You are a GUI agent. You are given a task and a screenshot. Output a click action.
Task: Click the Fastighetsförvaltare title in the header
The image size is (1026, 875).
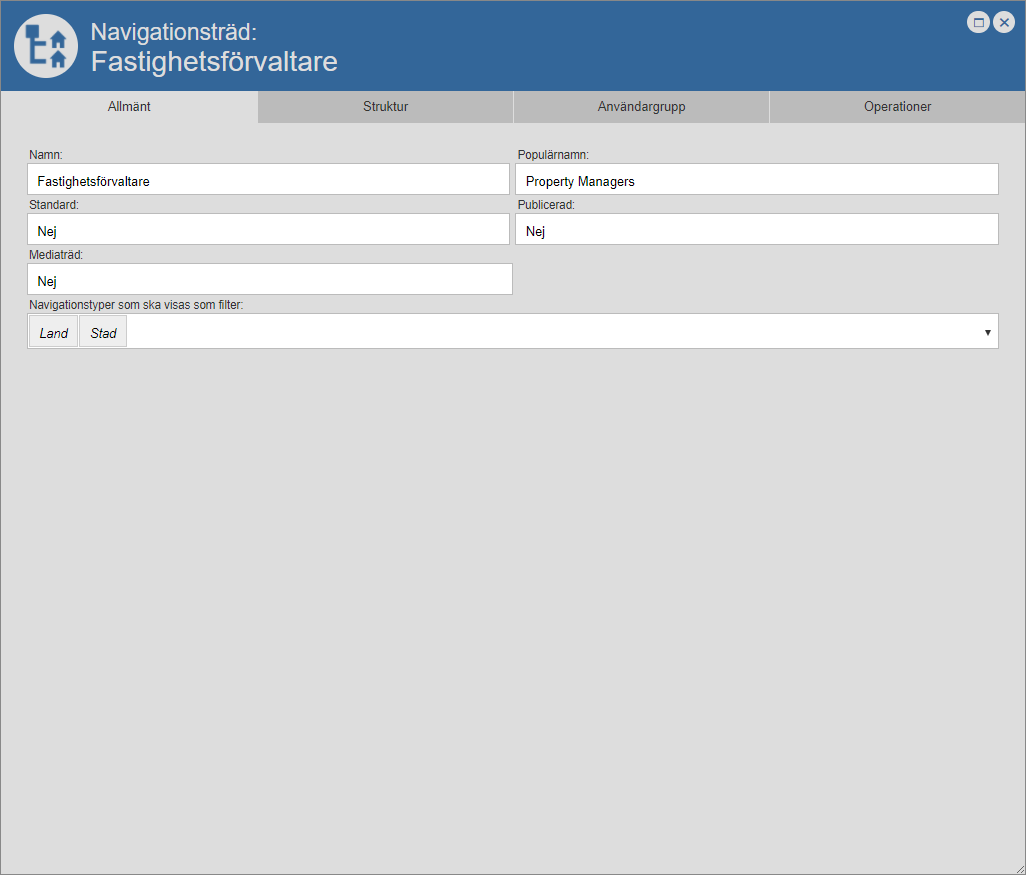pyautogui.click(x=214, y=62)
